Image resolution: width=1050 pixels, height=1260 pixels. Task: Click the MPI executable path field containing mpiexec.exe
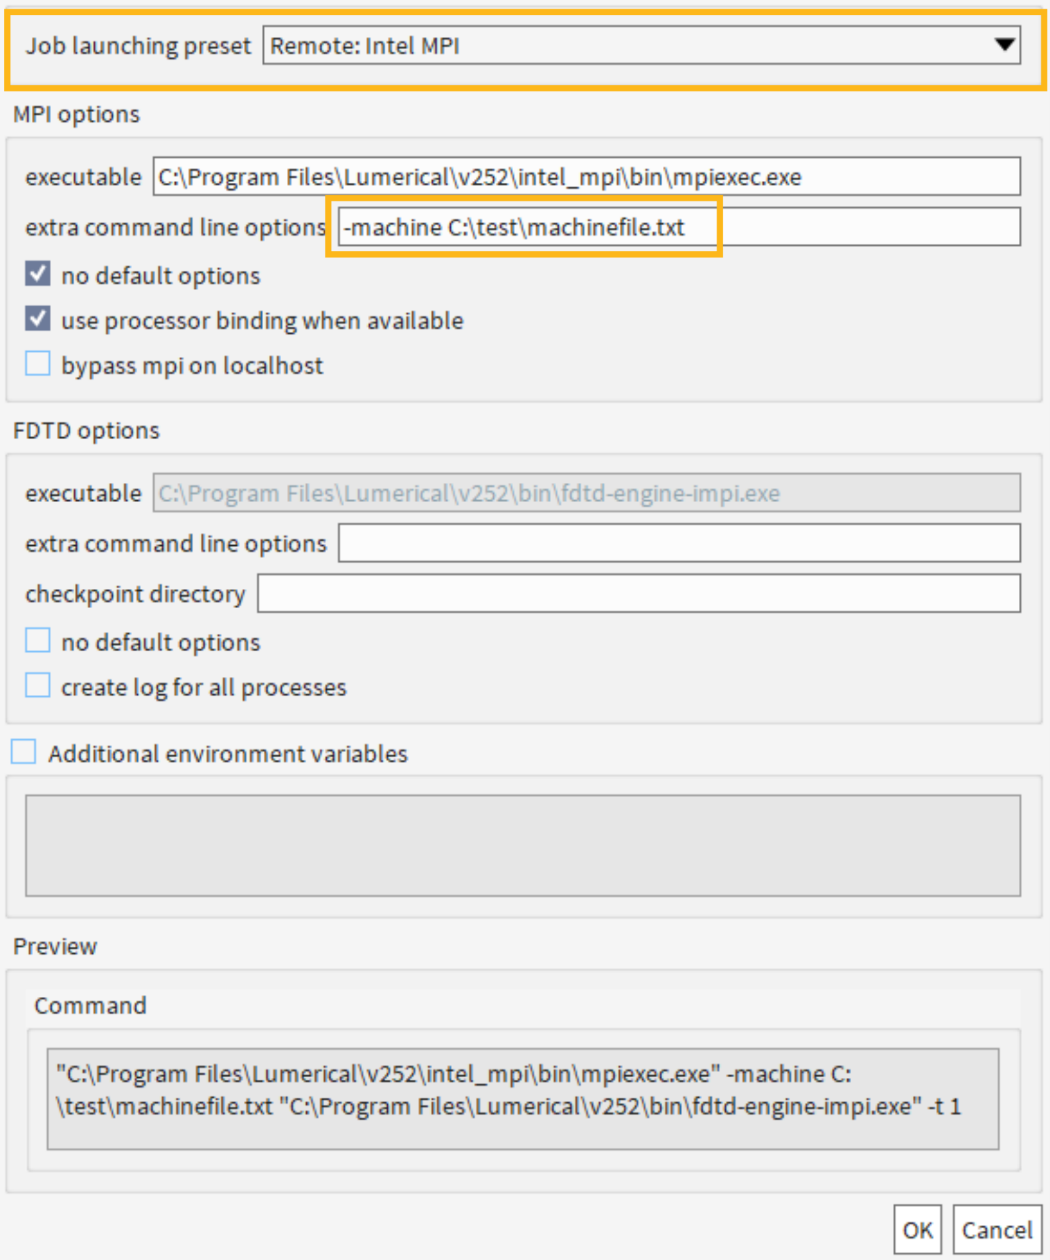pyautogui.click(x=587, y=177)
